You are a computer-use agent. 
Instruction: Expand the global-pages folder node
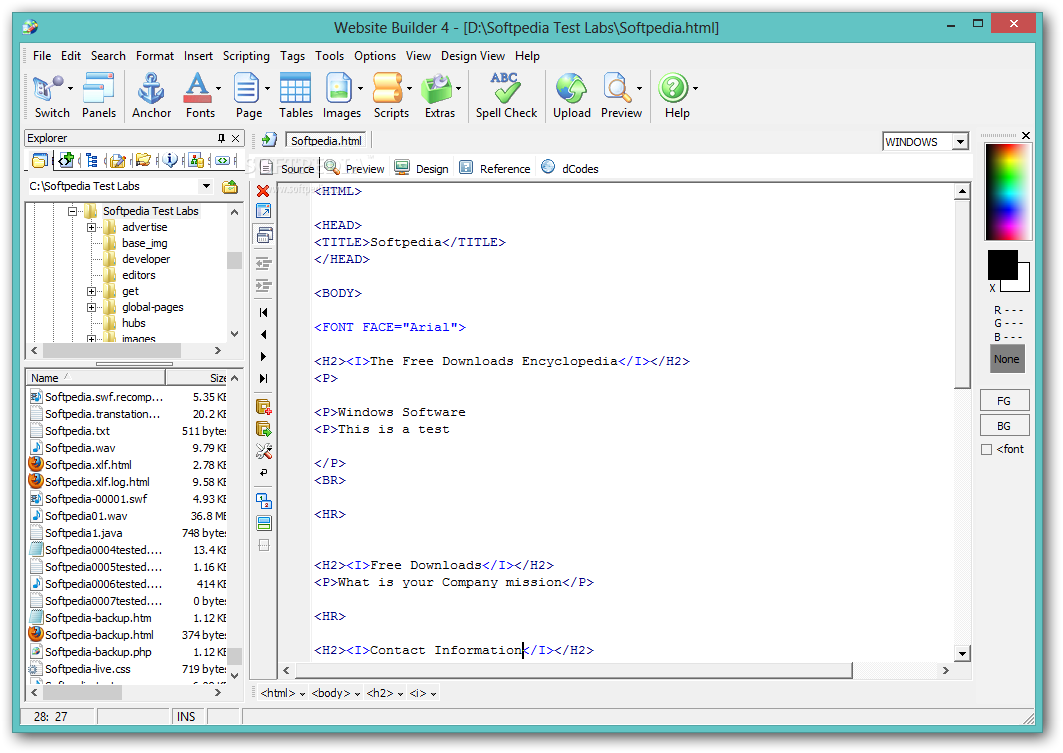(92, 308)
